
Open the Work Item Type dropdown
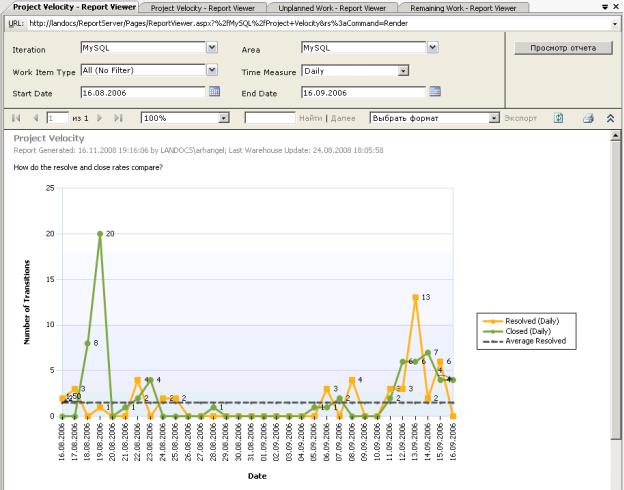tap(211, 70)
